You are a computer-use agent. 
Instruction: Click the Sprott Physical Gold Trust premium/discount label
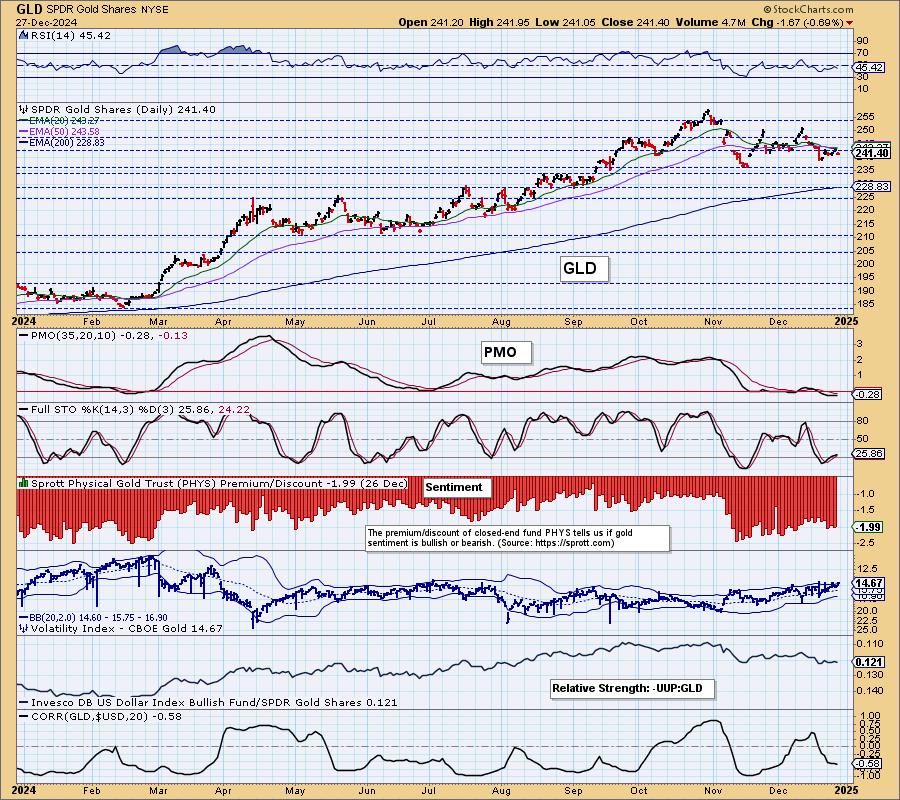click(219, 483)
